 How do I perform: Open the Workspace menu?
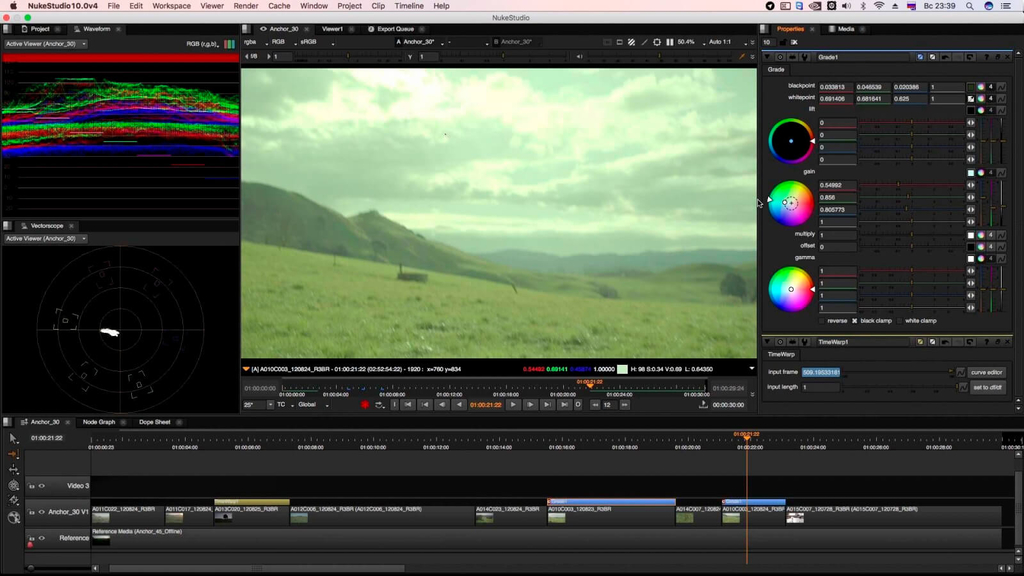[x=171, y=5]
